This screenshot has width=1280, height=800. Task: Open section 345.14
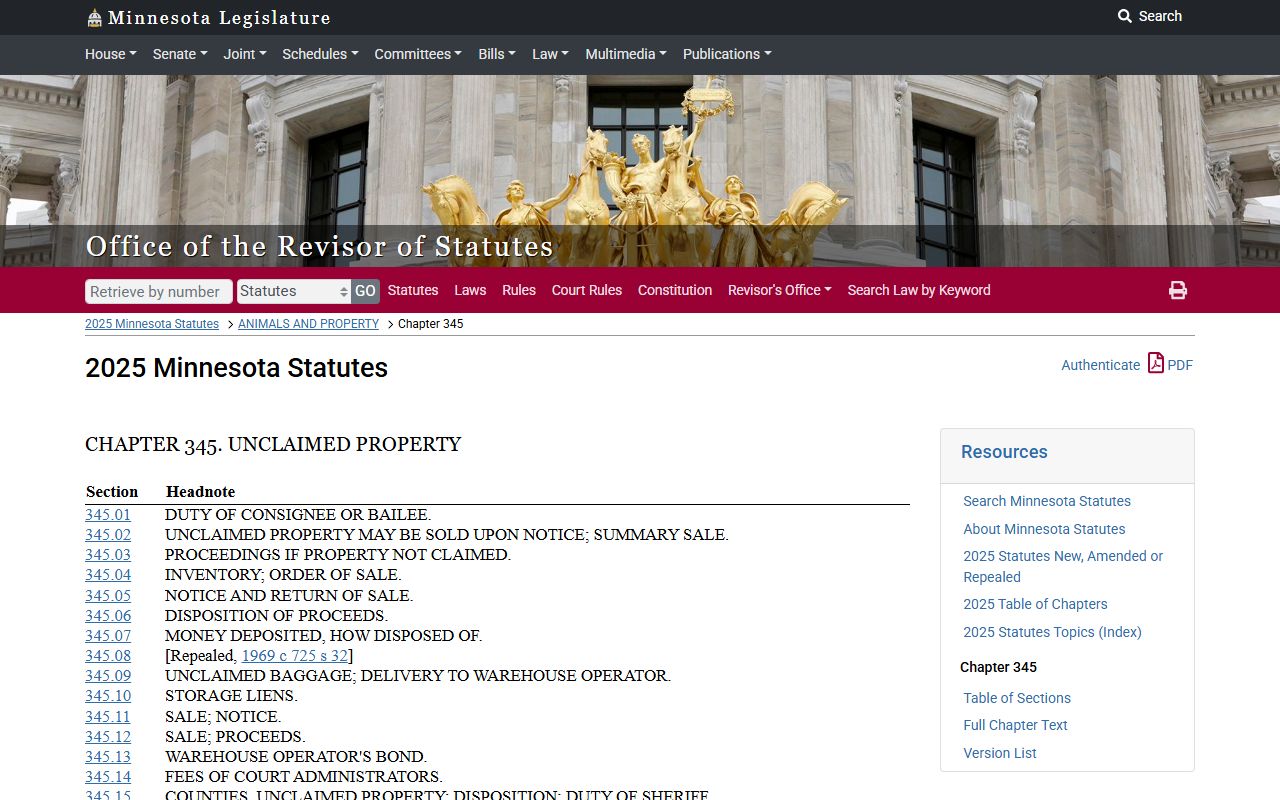(108, 777)
